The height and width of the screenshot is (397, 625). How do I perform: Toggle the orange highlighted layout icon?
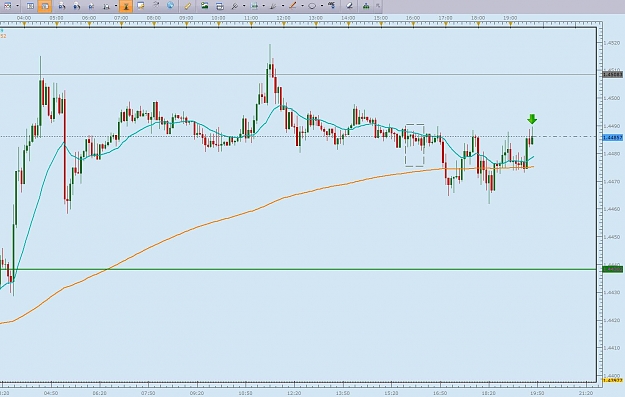click(45, 6)
